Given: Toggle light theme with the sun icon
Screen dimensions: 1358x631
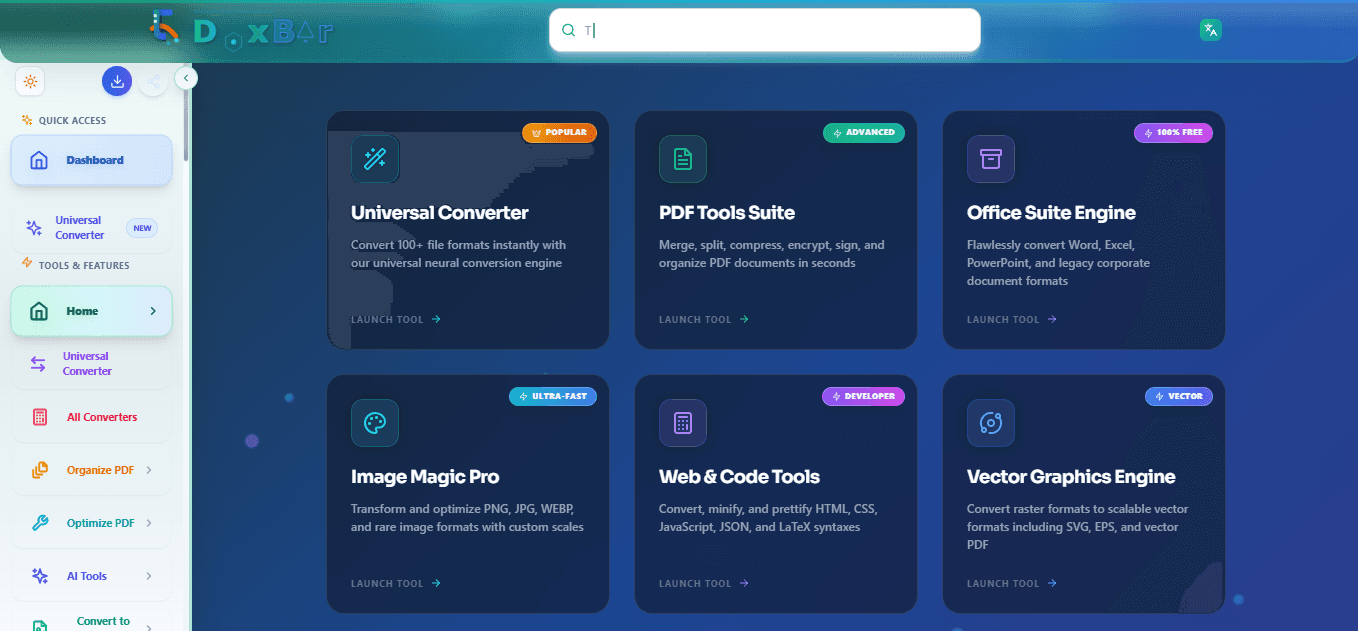Looking at the screenshot, I should [x=30, y=82].
